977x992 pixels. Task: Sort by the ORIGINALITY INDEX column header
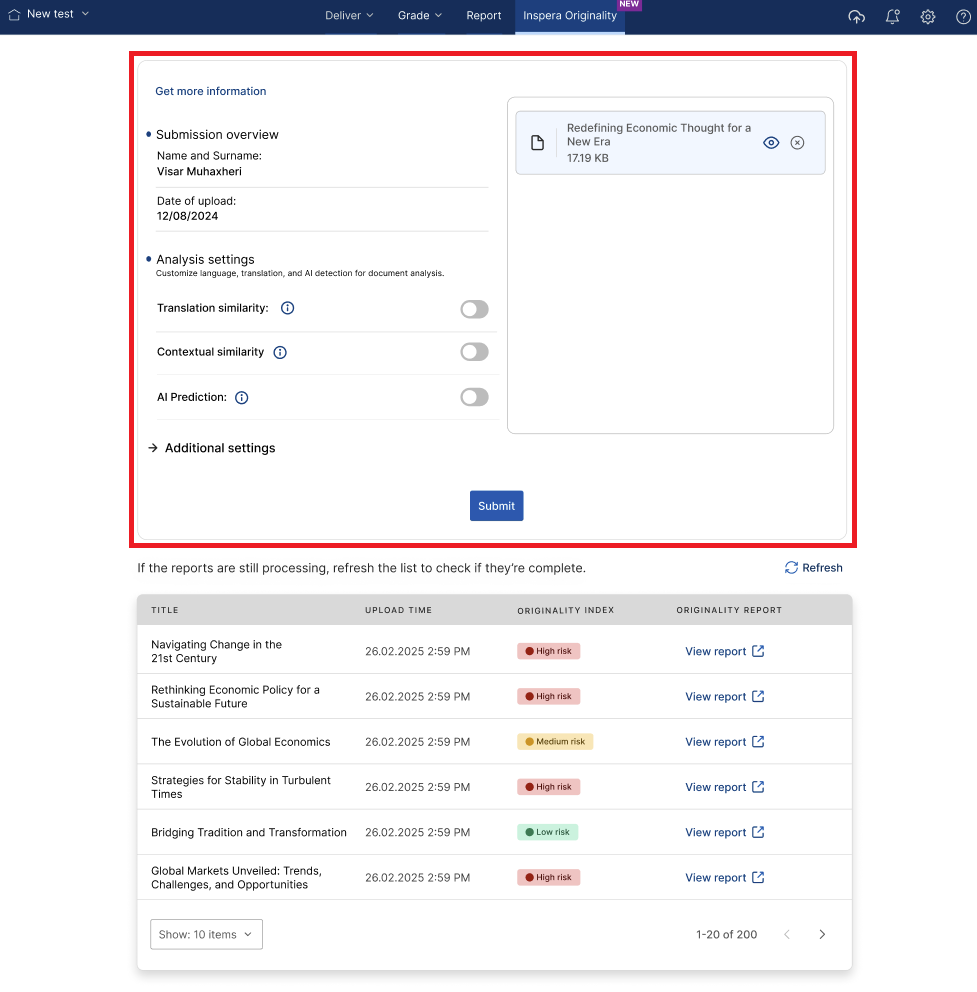[566, 611]
